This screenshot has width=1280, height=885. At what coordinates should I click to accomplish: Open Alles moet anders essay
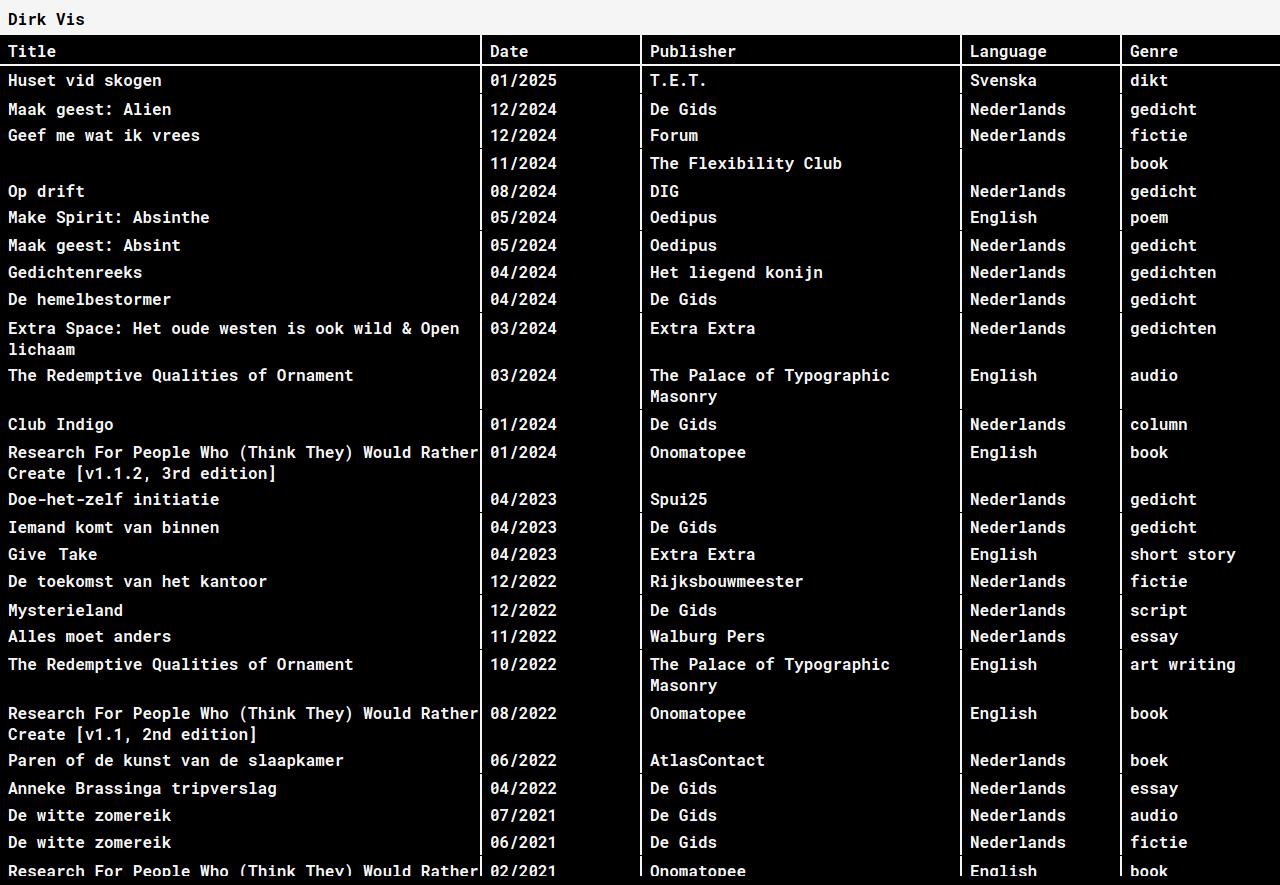tap(90, 636)
